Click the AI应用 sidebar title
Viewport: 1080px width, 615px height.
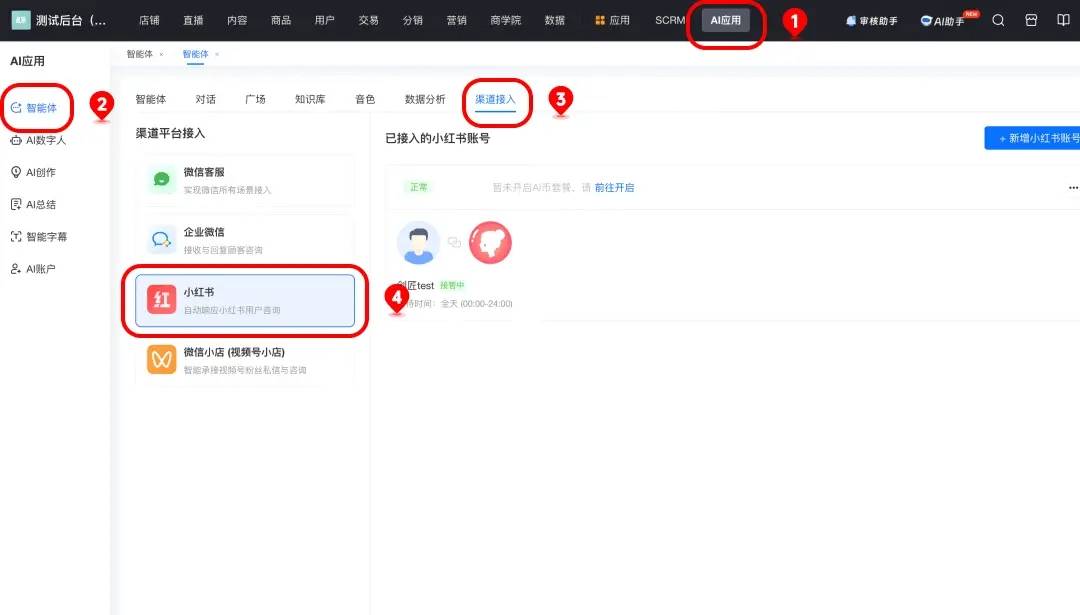[28, 61]
